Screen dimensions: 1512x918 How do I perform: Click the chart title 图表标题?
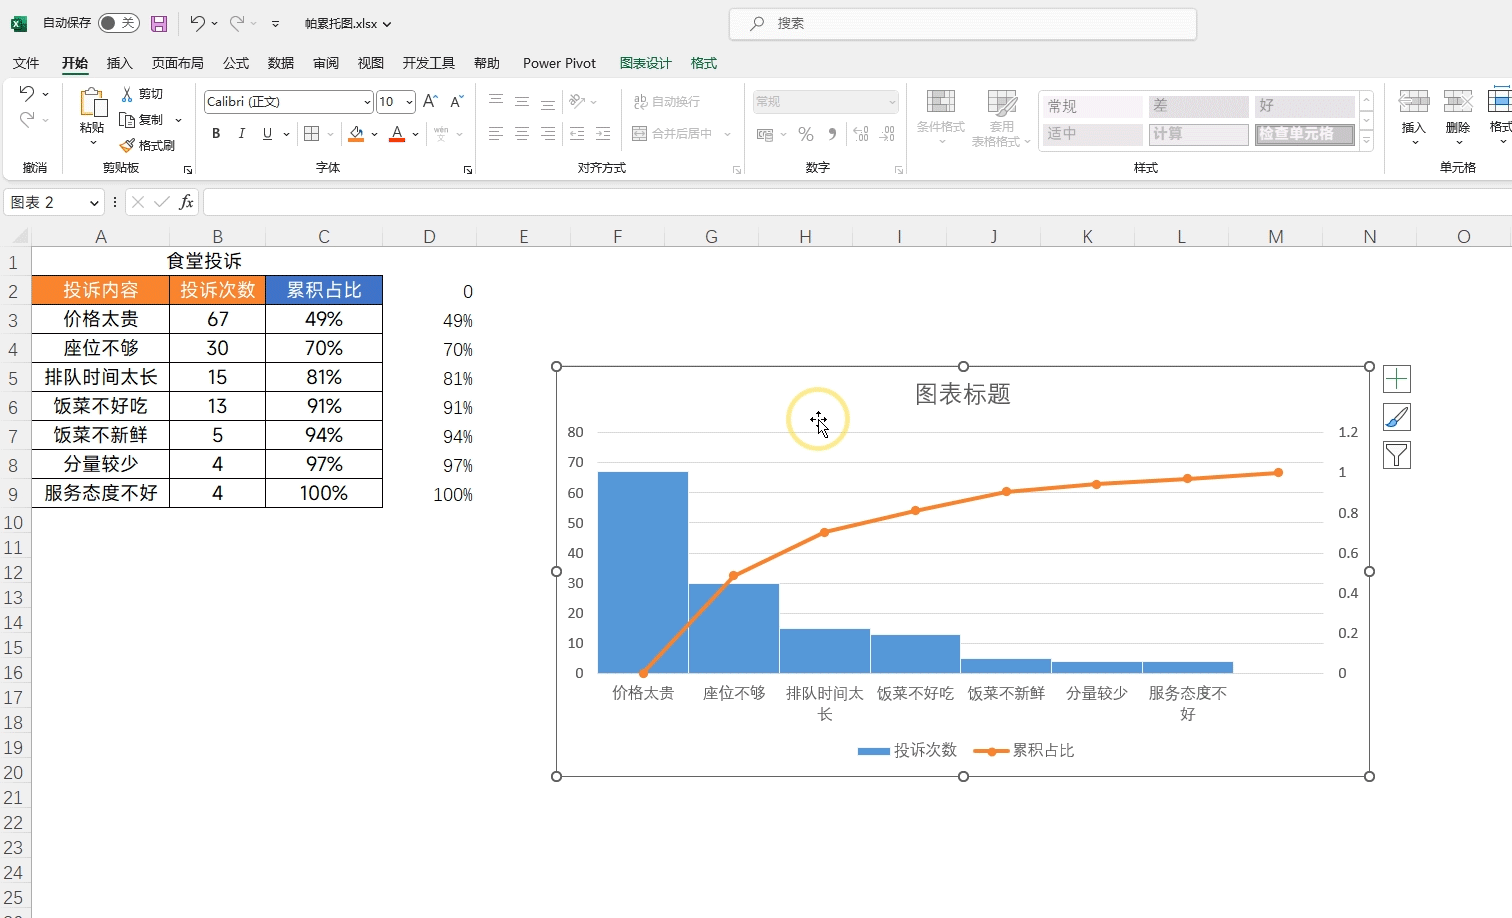(963, 394)
